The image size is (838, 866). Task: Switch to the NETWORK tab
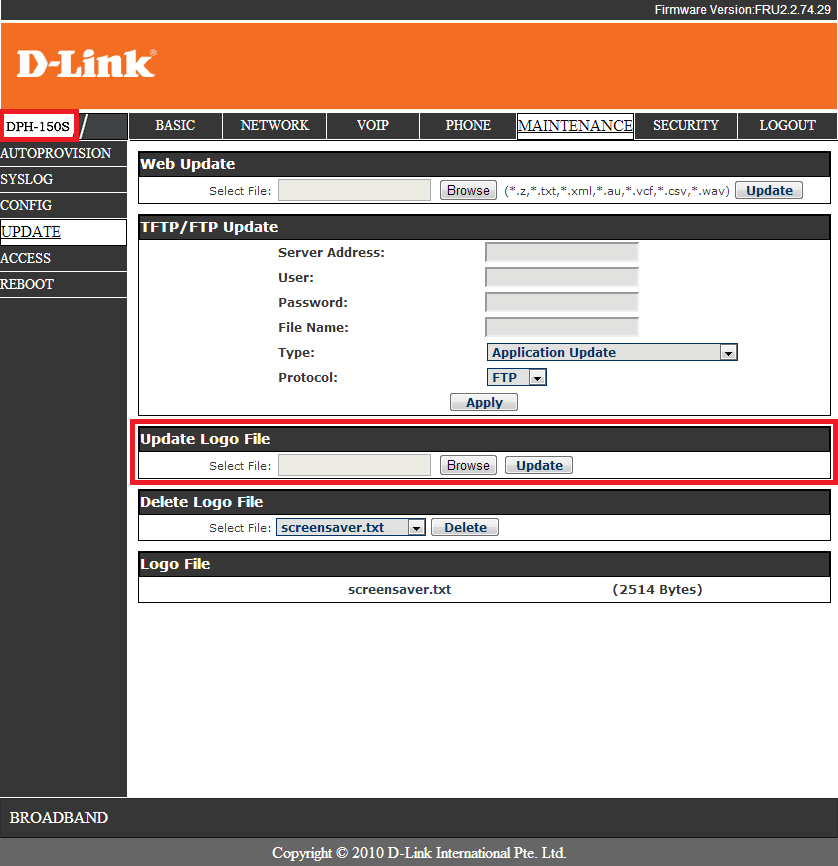tap(275, 126)
